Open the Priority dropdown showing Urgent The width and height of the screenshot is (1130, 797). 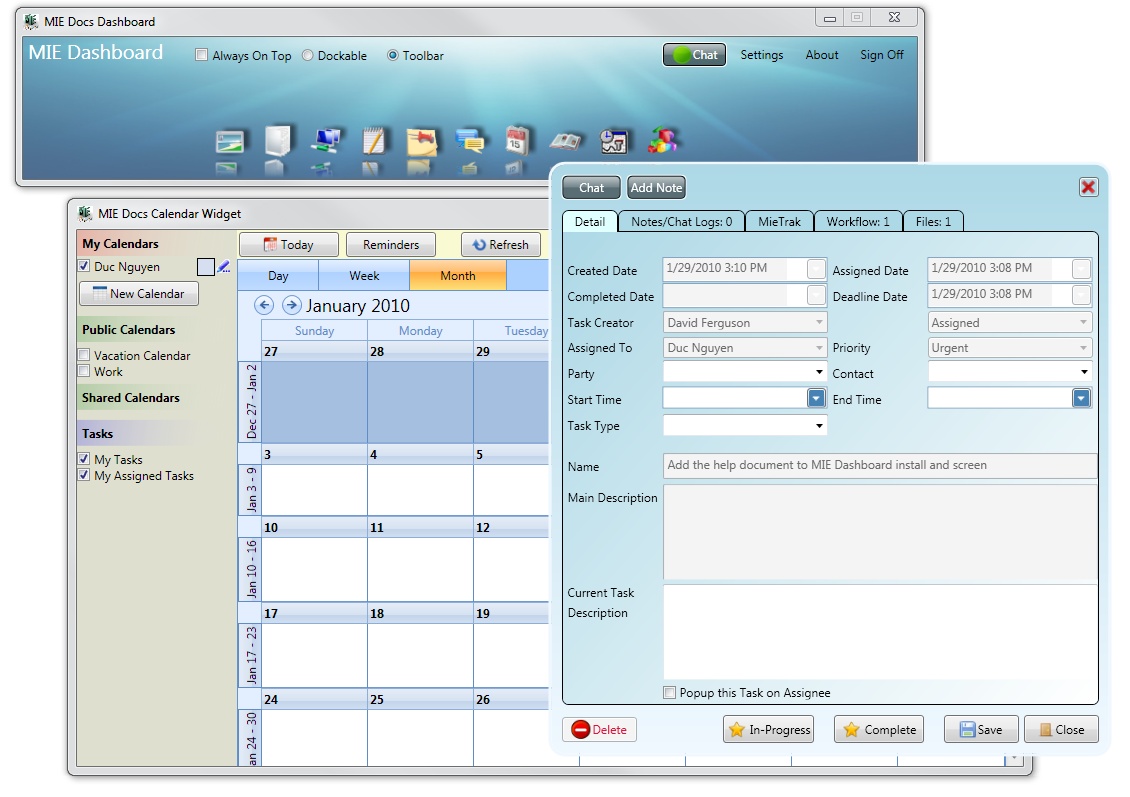click(x=1010, y=347)
